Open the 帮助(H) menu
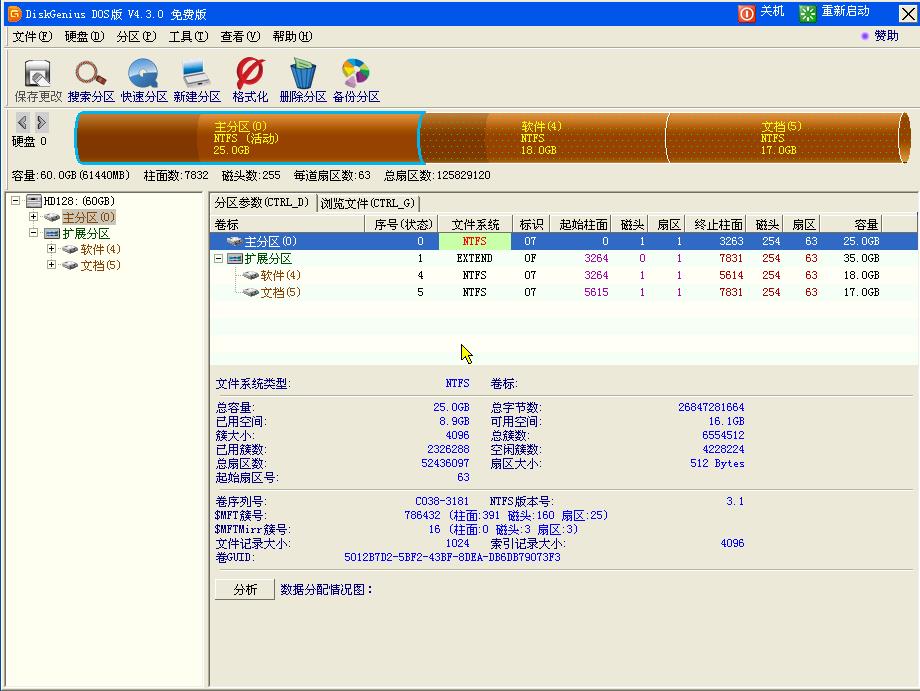920x691 pixels. [x=292, y=36]
